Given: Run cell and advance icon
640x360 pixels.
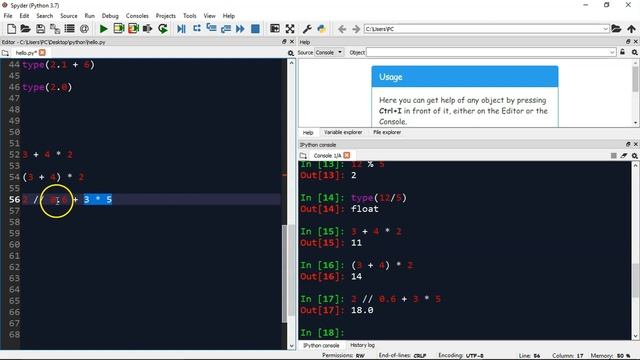Looking at the screenshot, I should pyautogui.click(x=133, y=29).
